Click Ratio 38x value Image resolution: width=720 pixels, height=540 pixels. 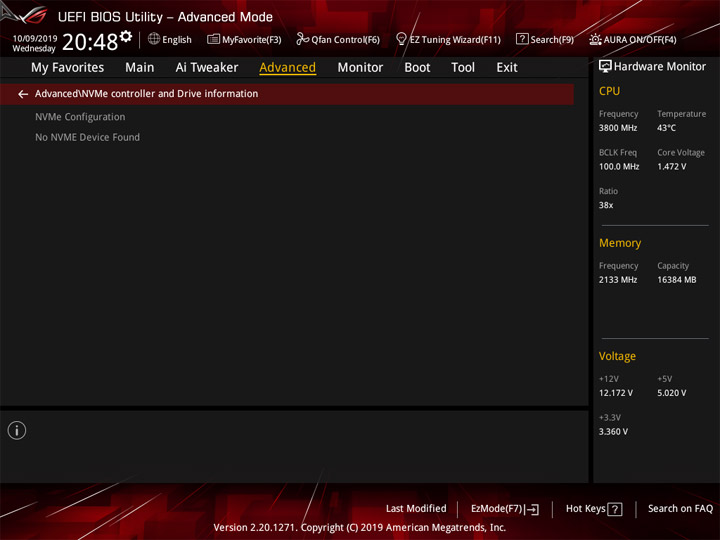click(x=606, y=205)
